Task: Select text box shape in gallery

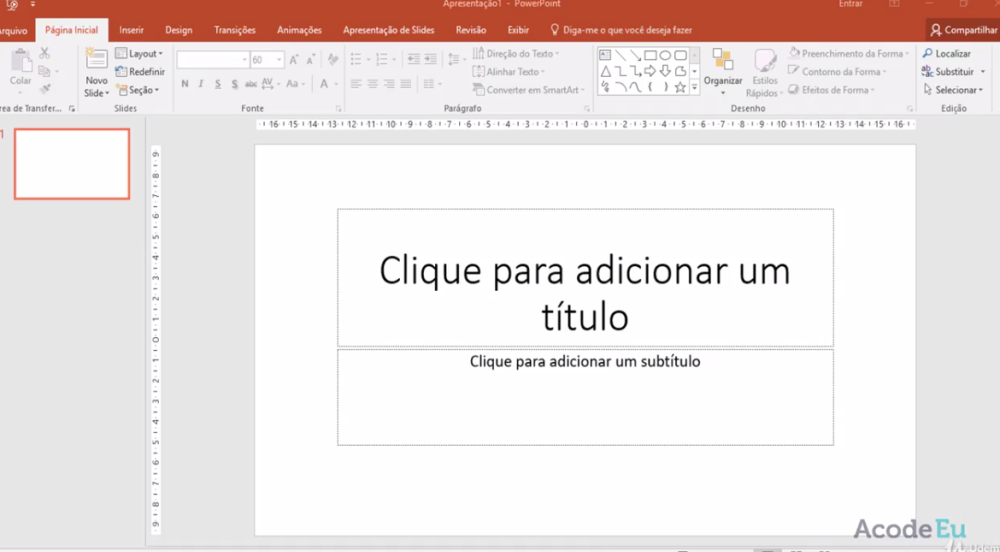Action: pyautogui.click(x=605, y=55)
